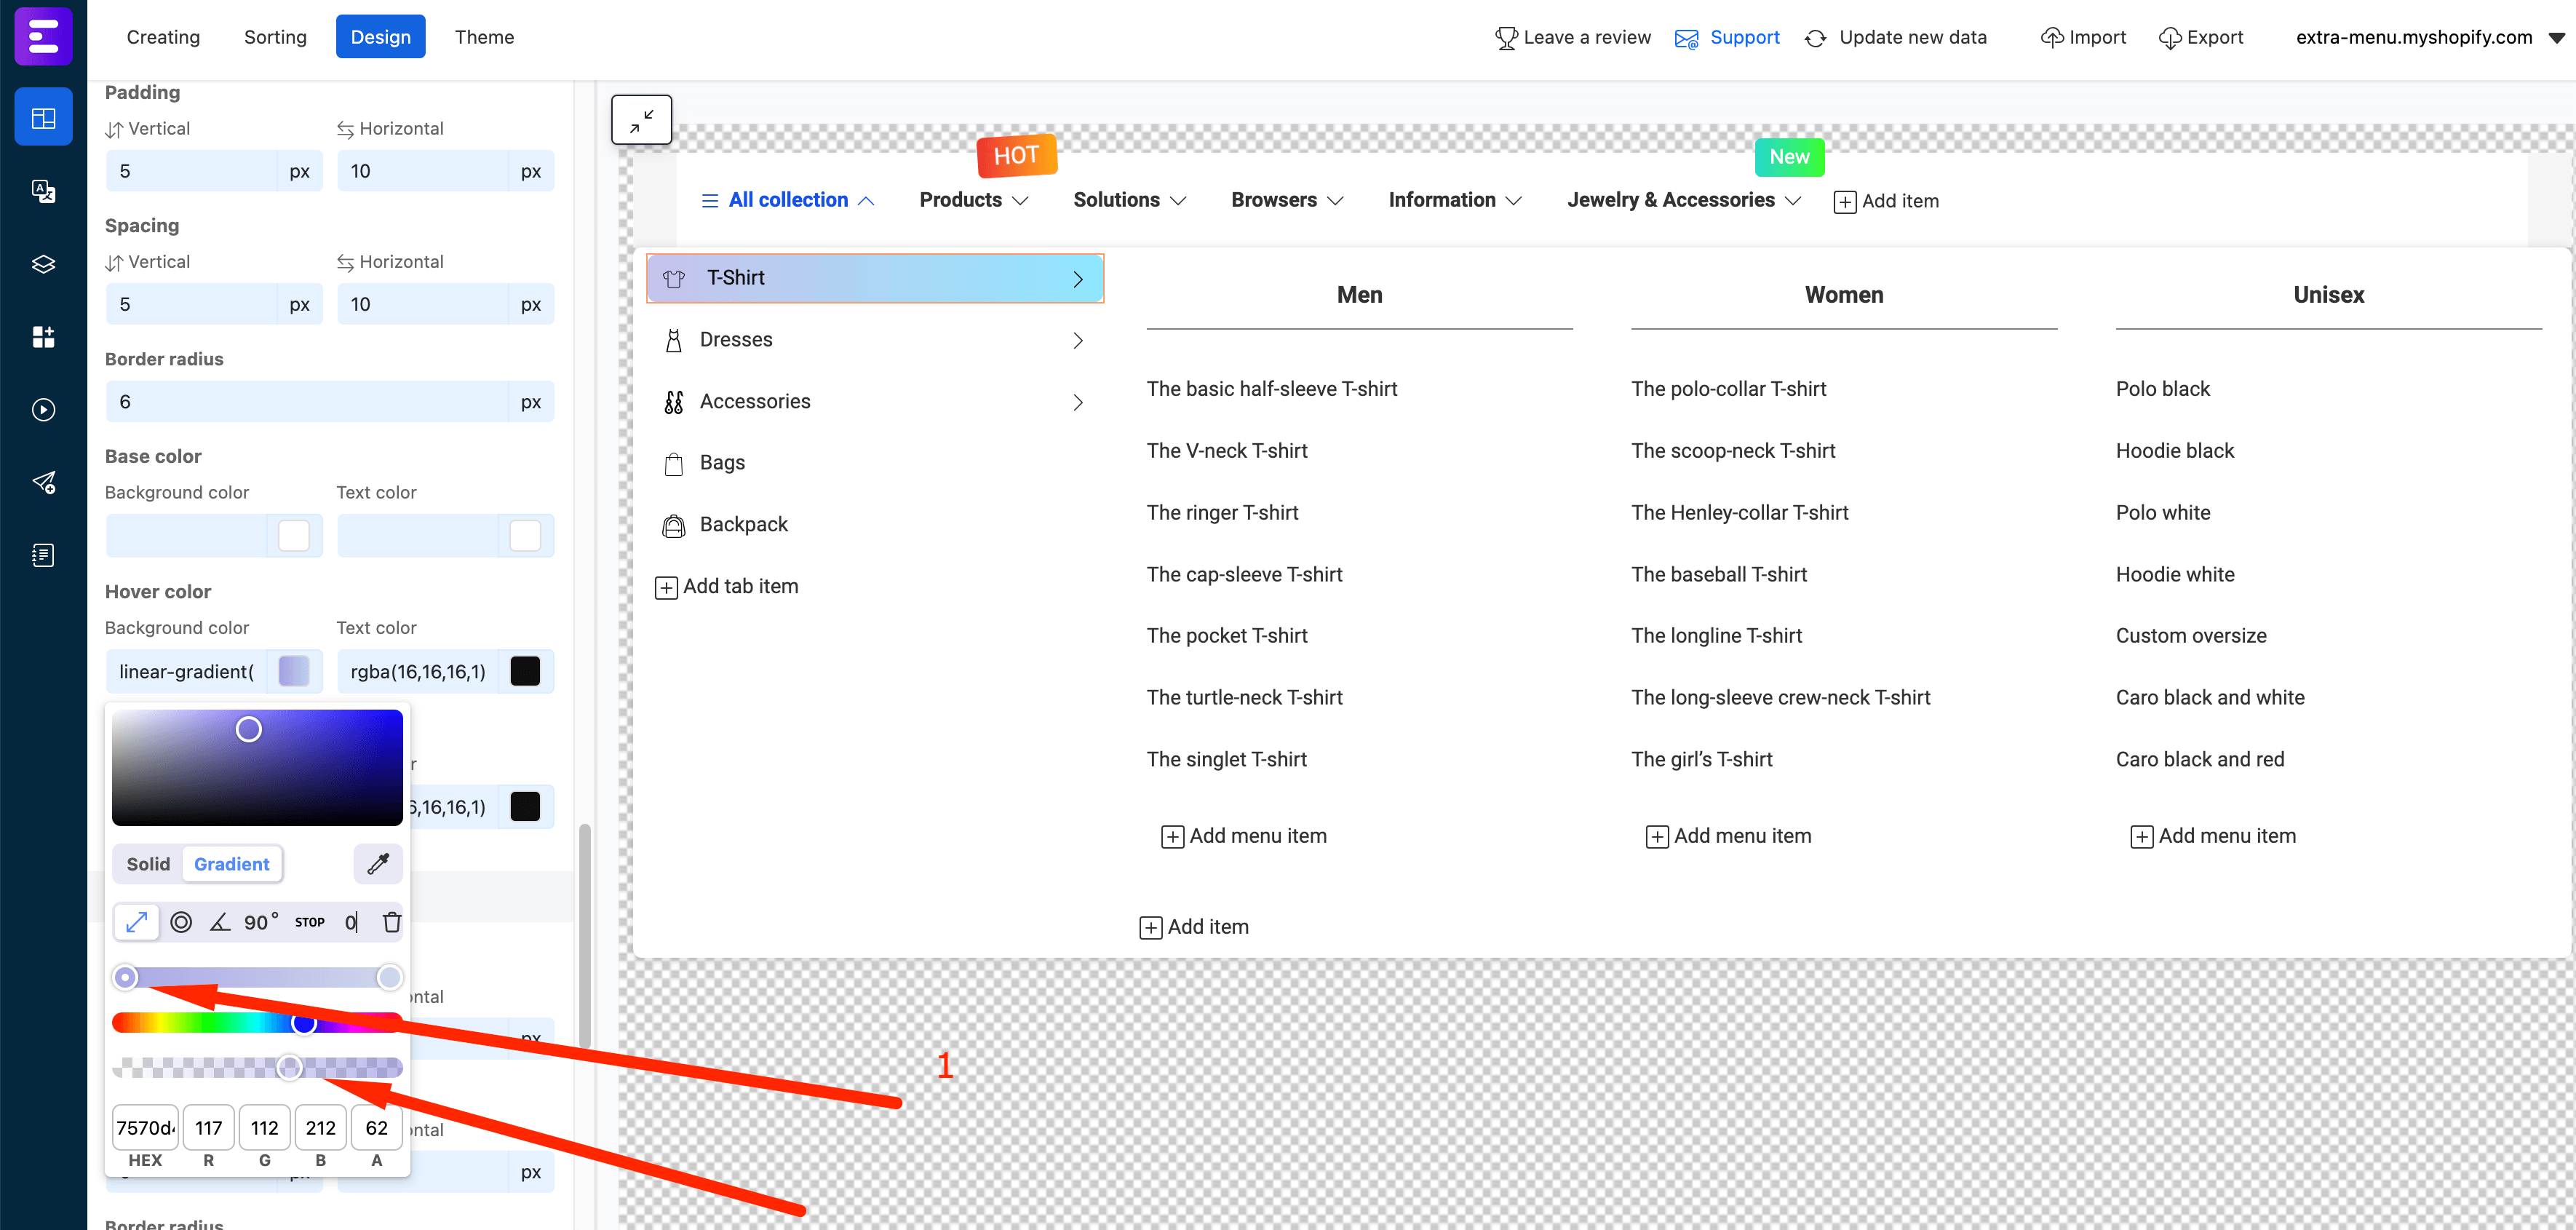Click the Support link in the top bar
Image resolution: width=2576 pixels, height=1230 pixels.
[1744, 37]
